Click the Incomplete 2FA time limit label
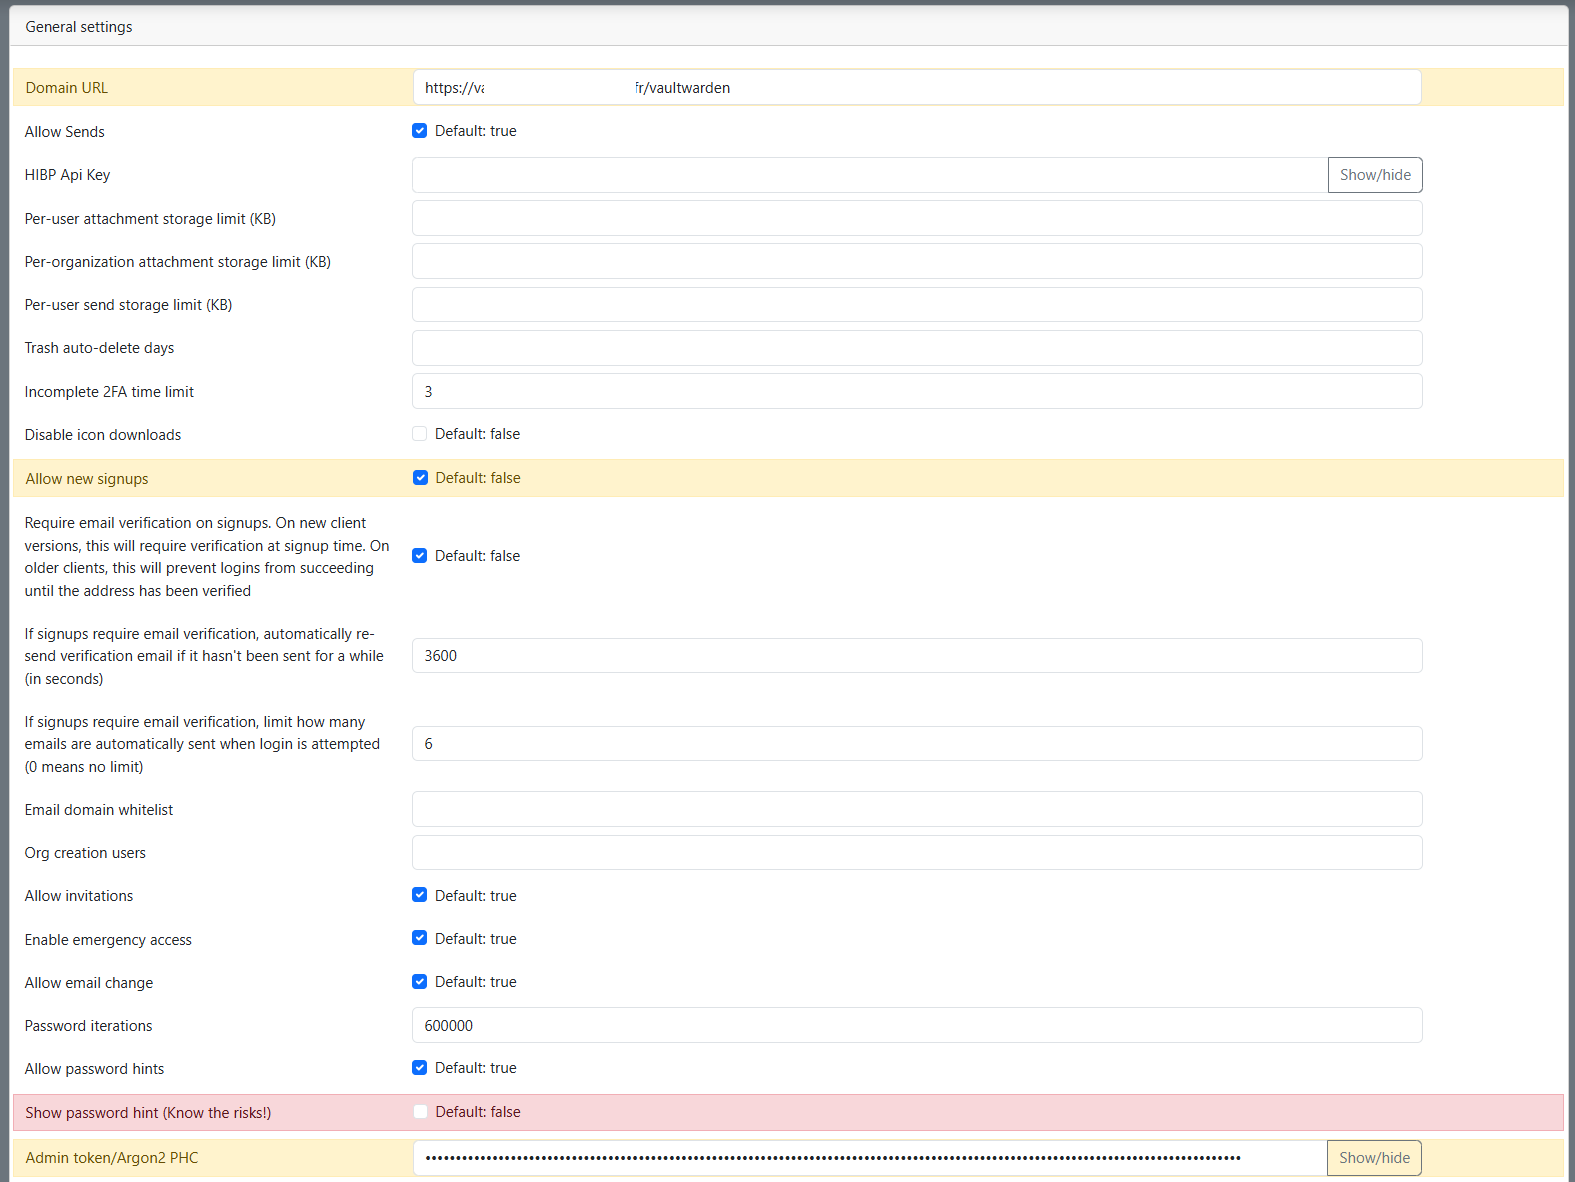1575x1182 pixels. (109, 392)
